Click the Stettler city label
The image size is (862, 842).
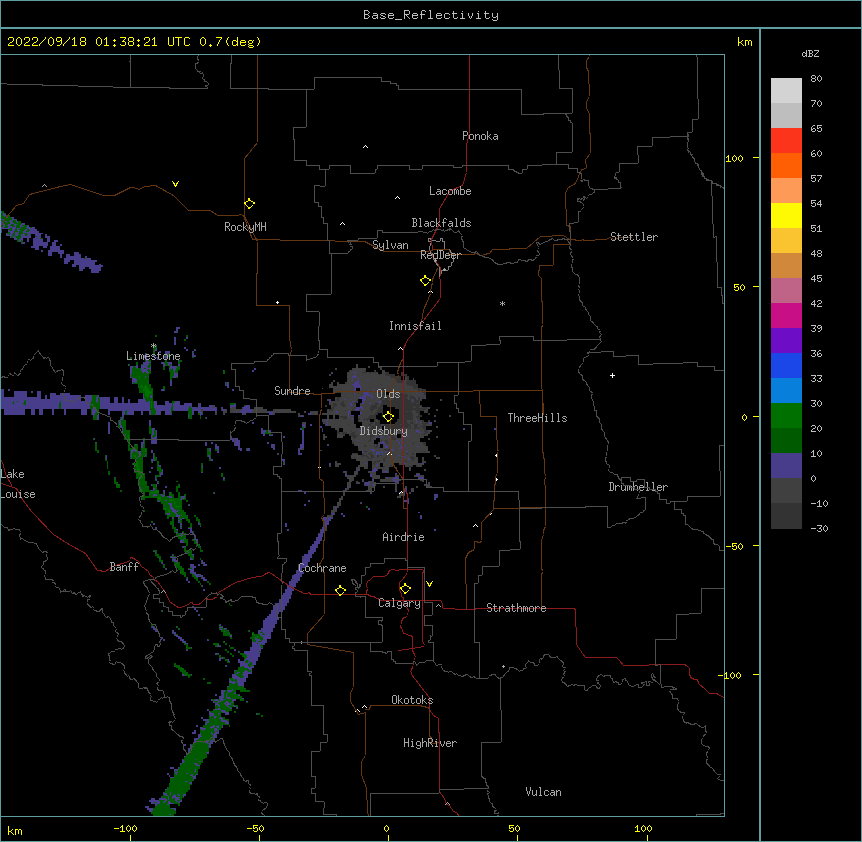[x=634, y=237]
